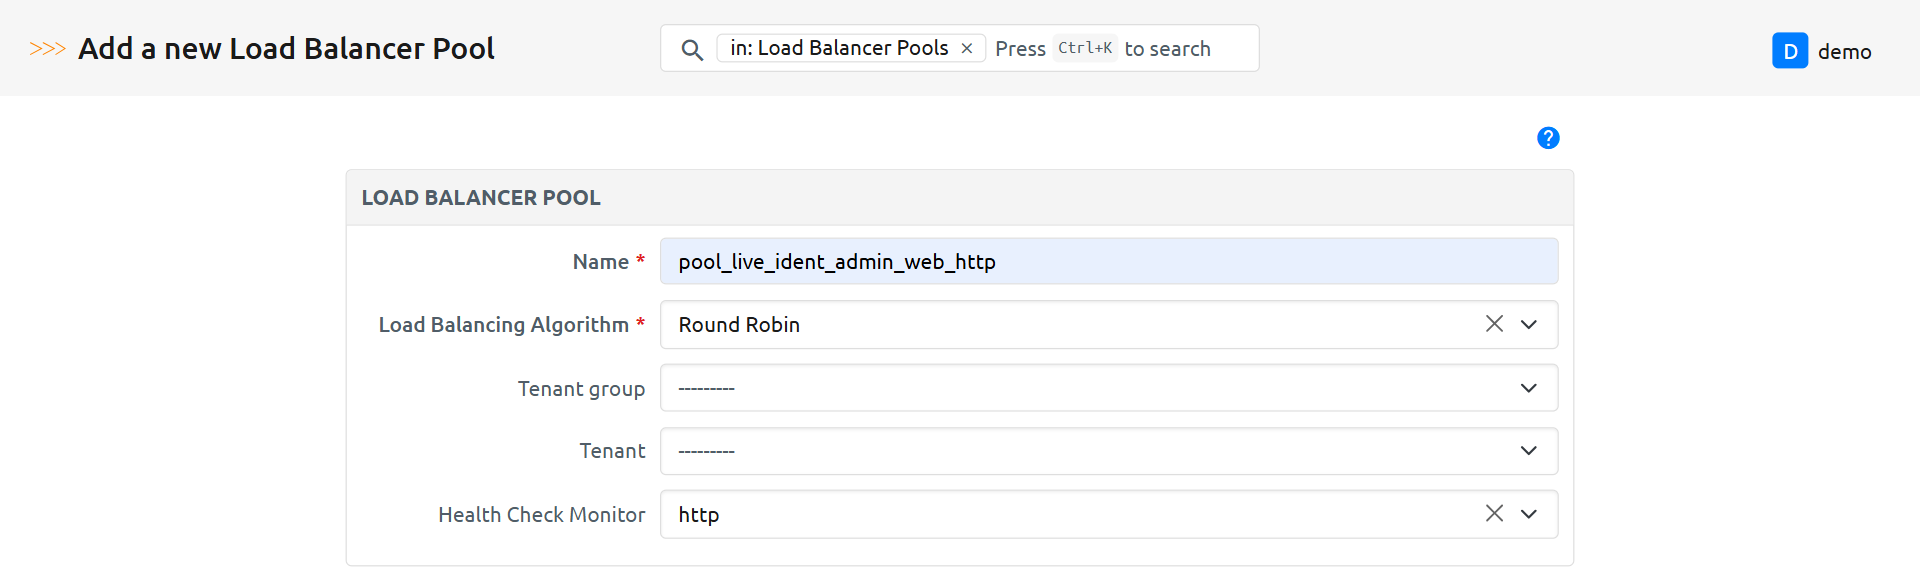The image size is (1920, 585).
Task: Click the Load Balancing Algorithm label
Action: pyautogui.click(x=503, y=325)
